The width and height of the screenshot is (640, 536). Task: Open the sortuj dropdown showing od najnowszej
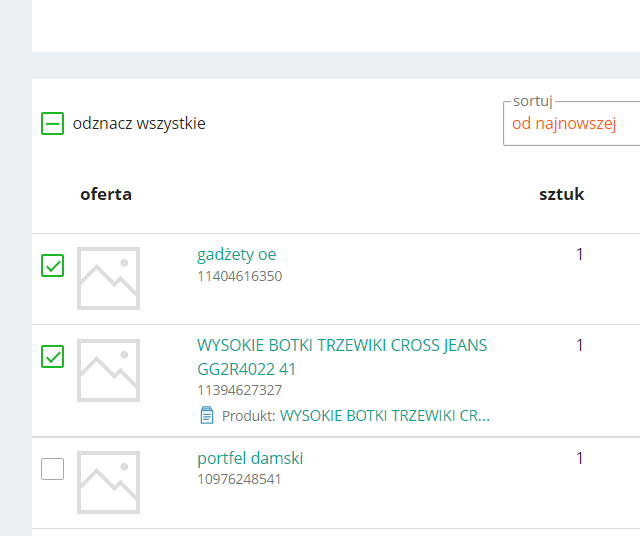point(574,124)
